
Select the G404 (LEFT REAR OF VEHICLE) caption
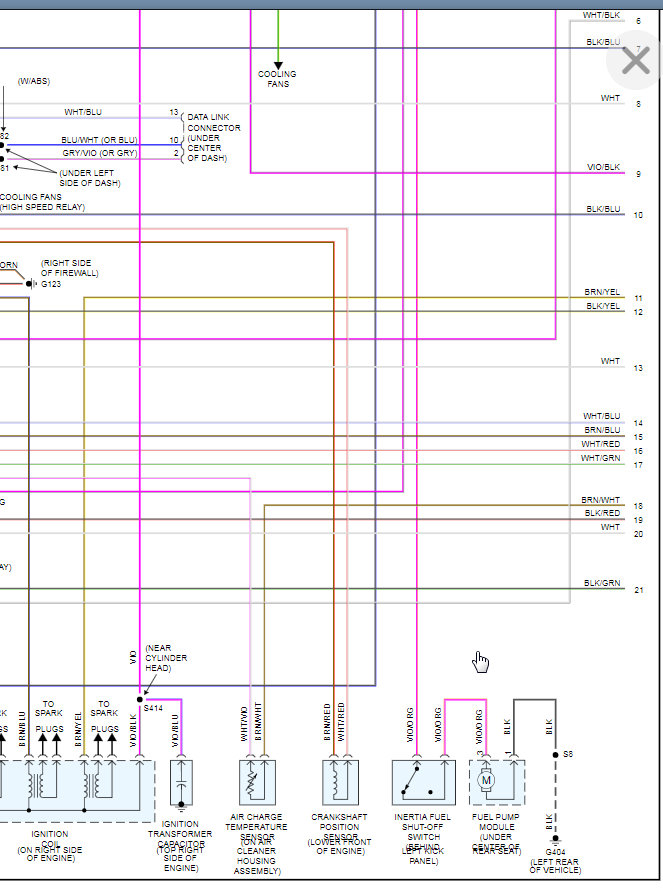555,861
